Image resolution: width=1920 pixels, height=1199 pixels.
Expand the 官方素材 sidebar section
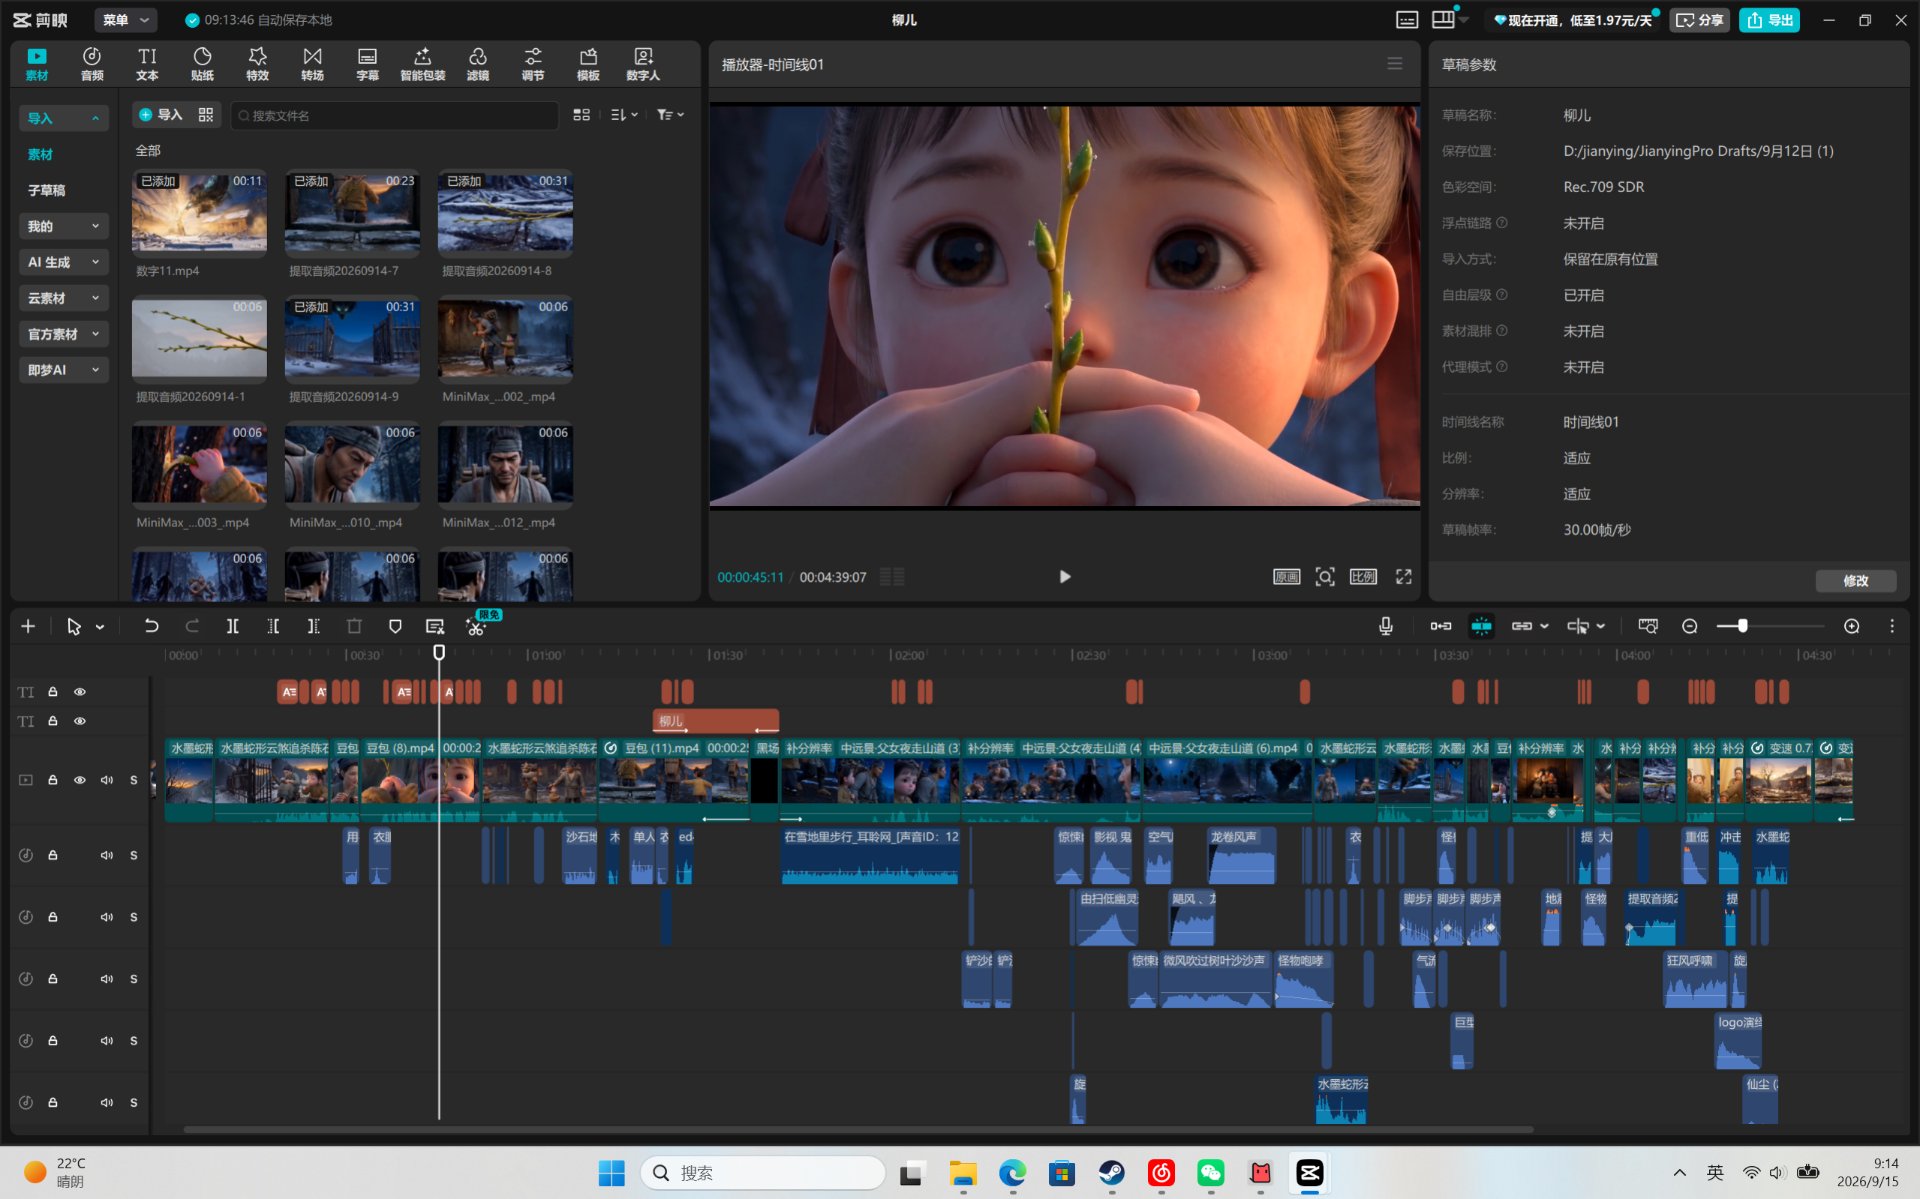pyautogui.click(x=63, y=334)
